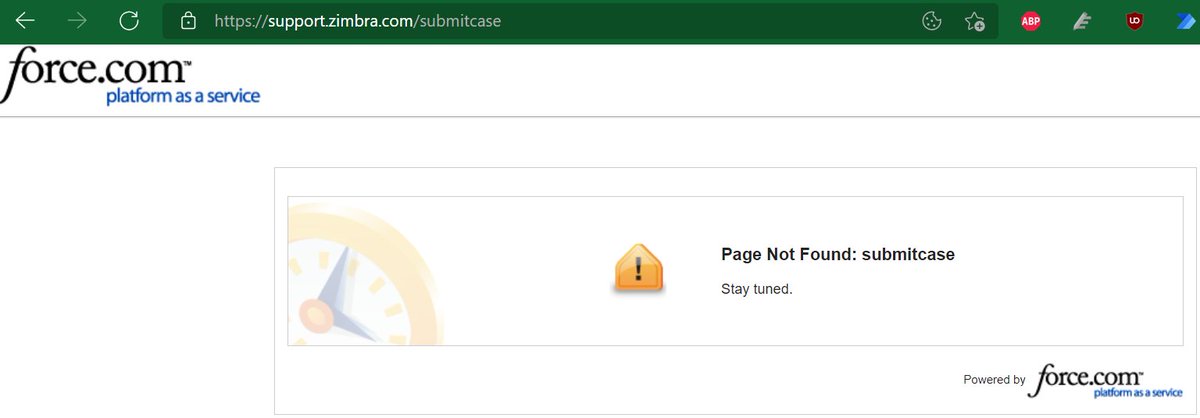Go back to the previous page
This screenshot has width=1200, height=418.
[26, 20]
